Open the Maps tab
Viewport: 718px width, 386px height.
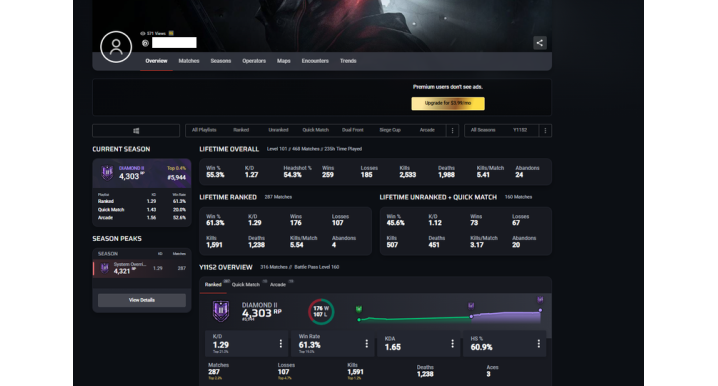(x=283, y=61)
